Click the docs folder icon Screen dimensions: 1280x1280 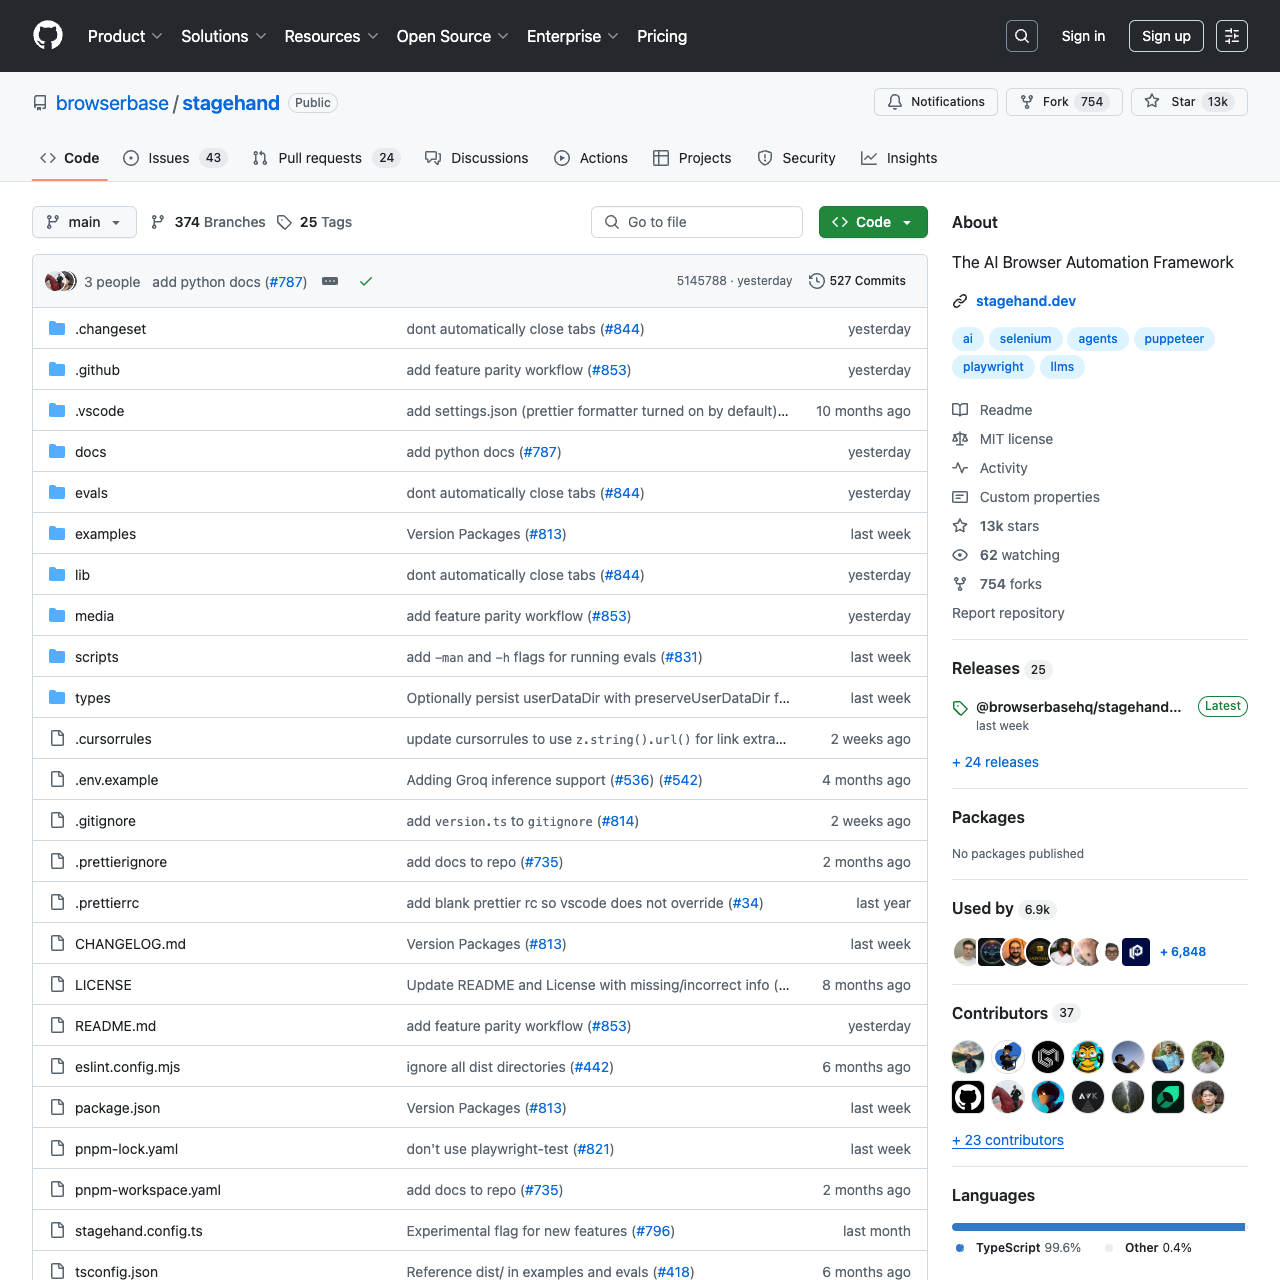tap(57, 452)
